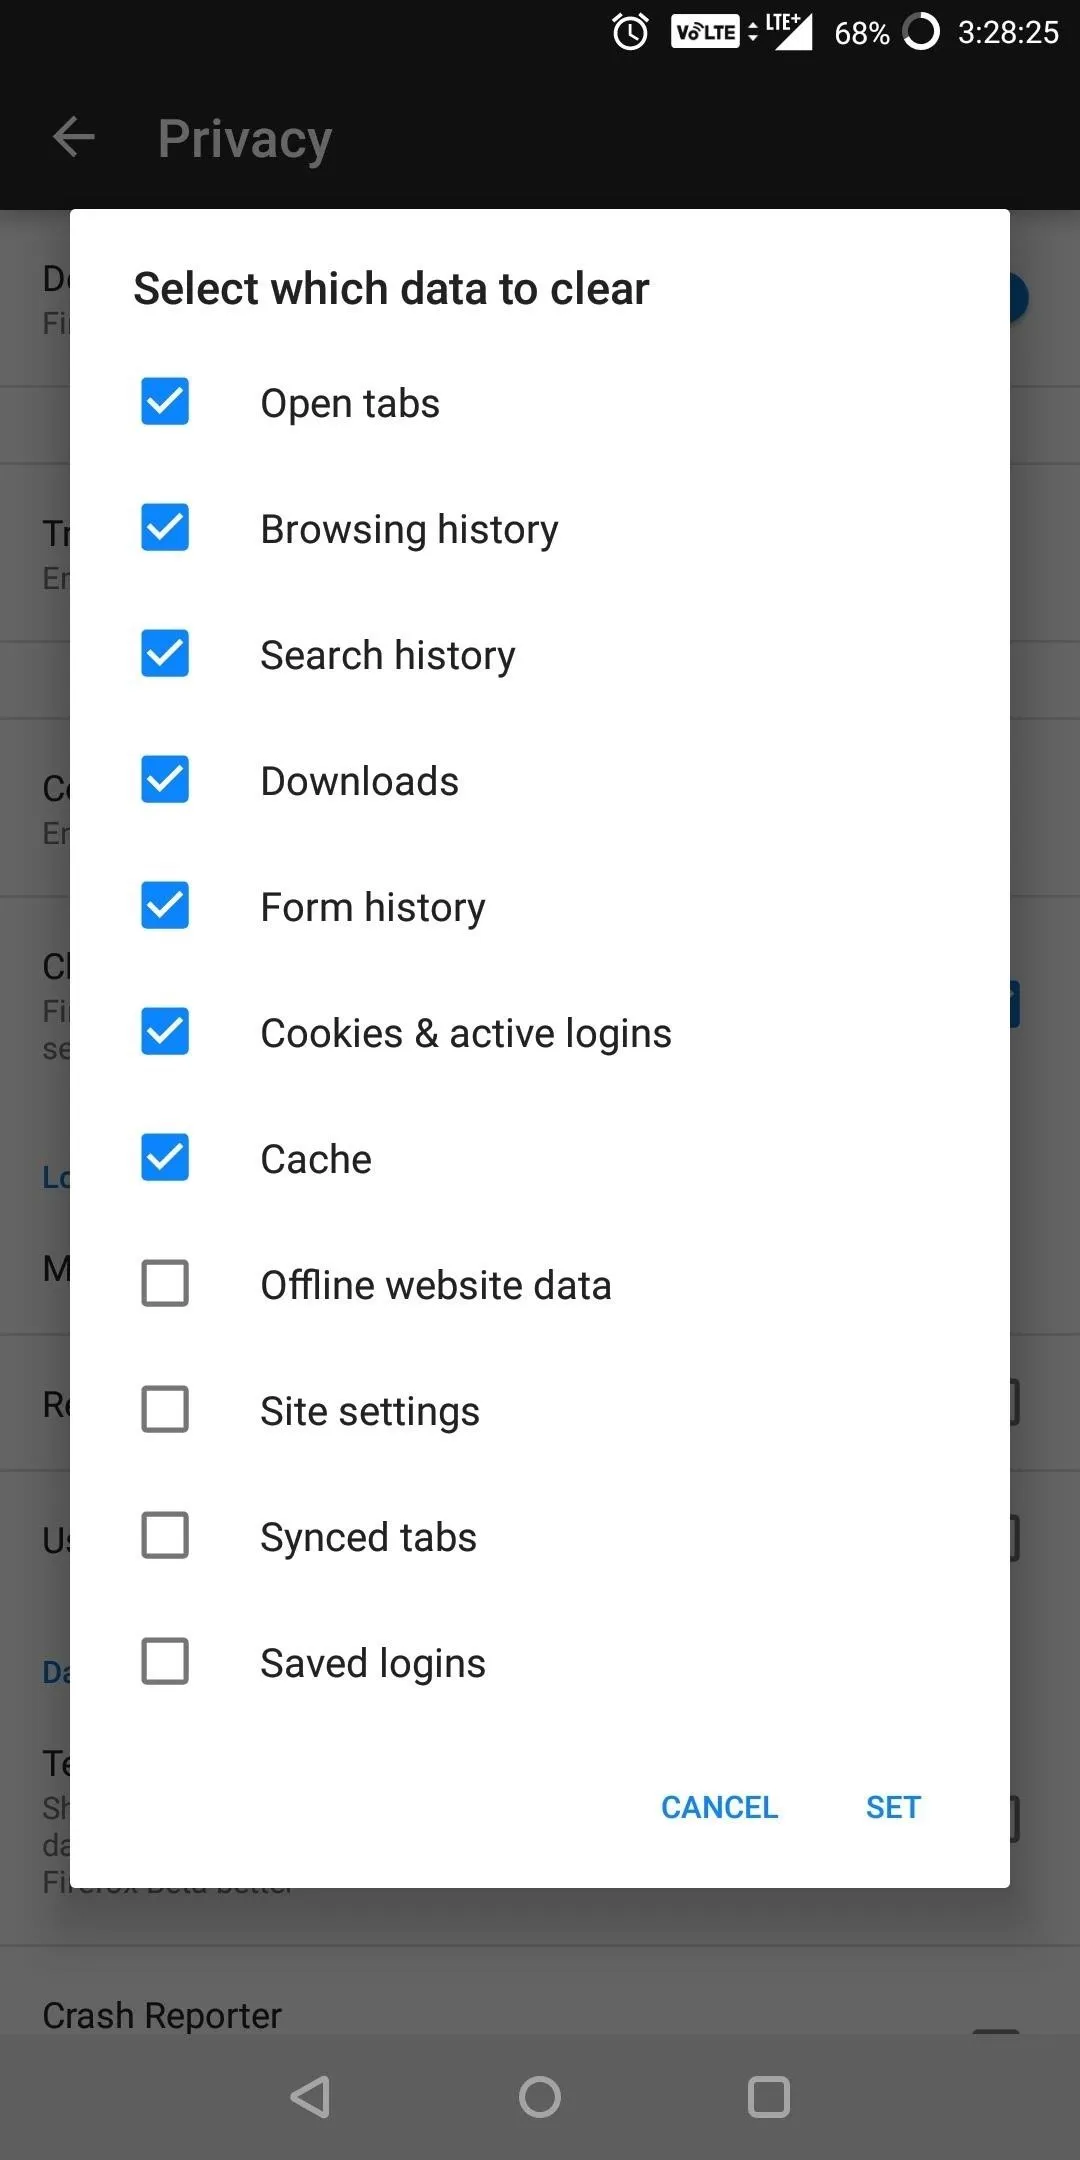Uncheck the Search history checkbox
This screenshot has width=1080, height=2160.
tap(165, 654)
